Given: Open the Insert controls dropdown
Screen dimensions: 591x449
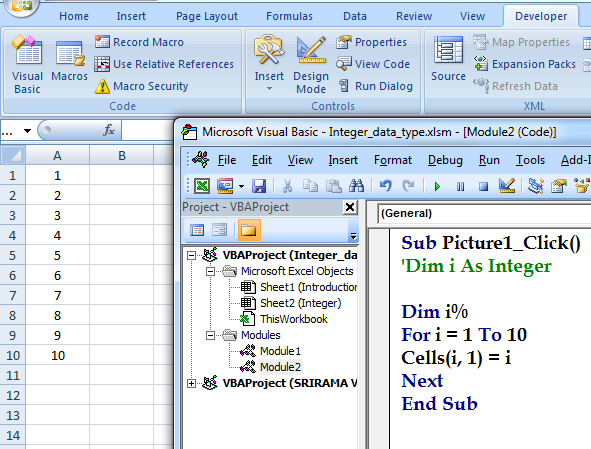Looking at the screenshot, I should click(x=269, y=63).
